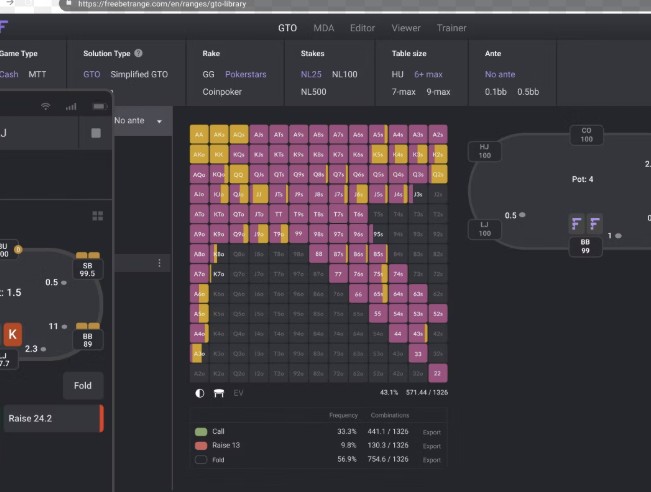Toggle the half-circle contrast view icon
Image resolution: width=651 pixels, height=492 pixels.
click(x=200, y=393)
